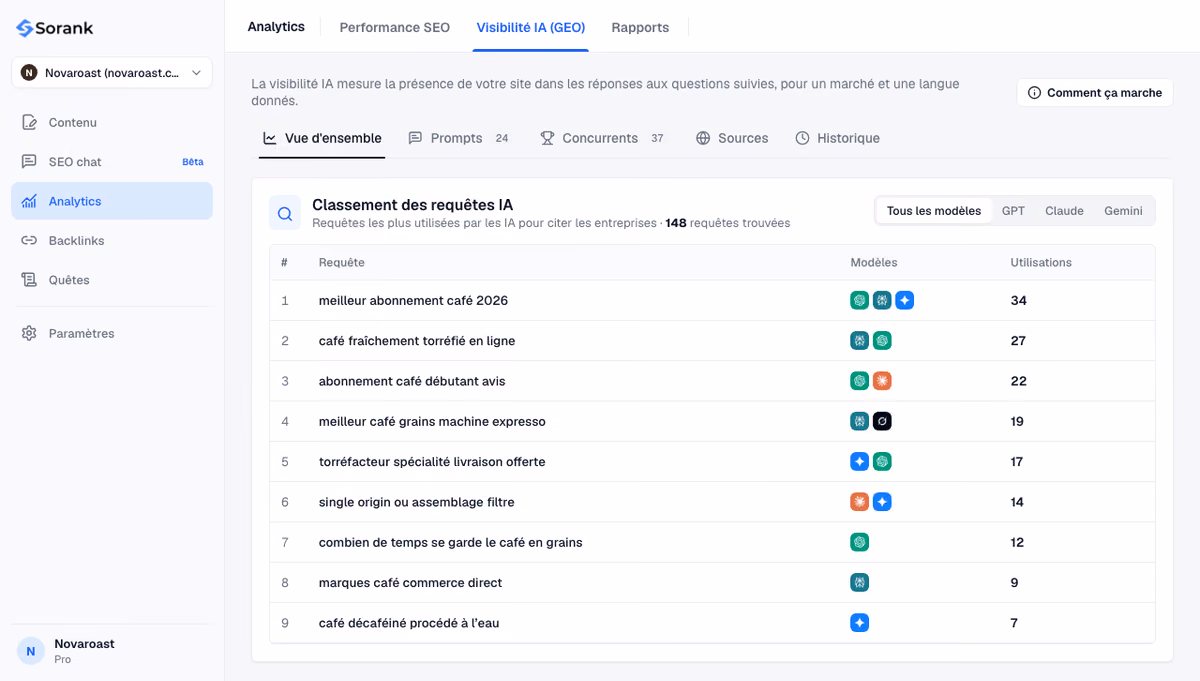Image resolution: width=1200 pixels, height=681 pixels.
Task: Click black Grok icon in "machine expresso" row
Action: pyautogui.click(x=882, y=421)
